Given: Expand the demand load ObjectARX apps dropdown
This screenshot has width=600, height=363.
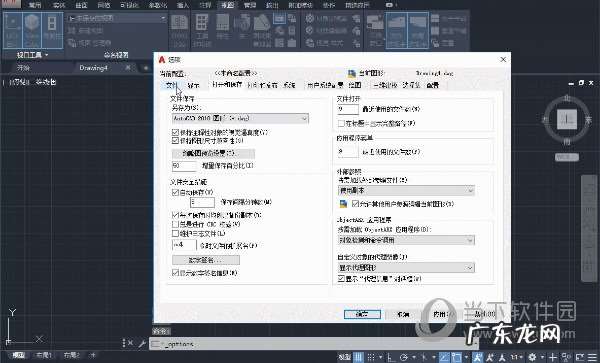Looking at the screenshot, I should click(x=406, y=240).
